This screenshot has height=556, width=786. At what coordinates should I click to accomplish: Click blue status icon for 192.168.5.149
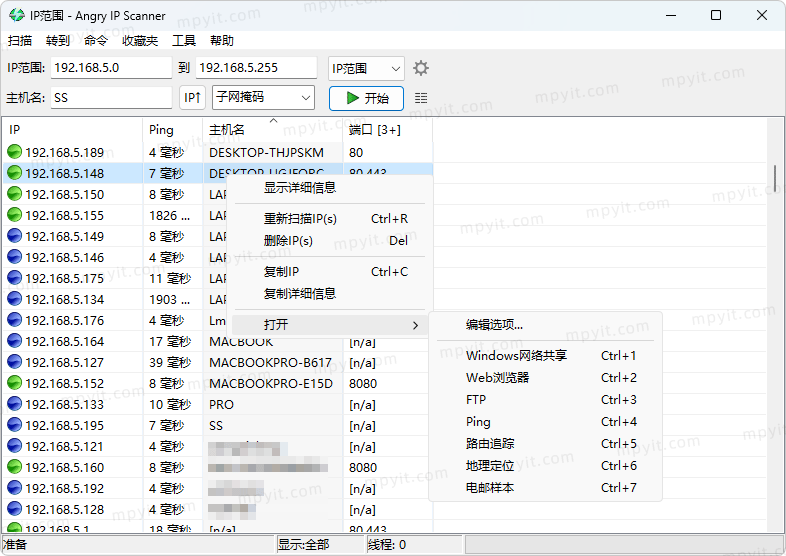pyautogui.click(x=15, y=236)
